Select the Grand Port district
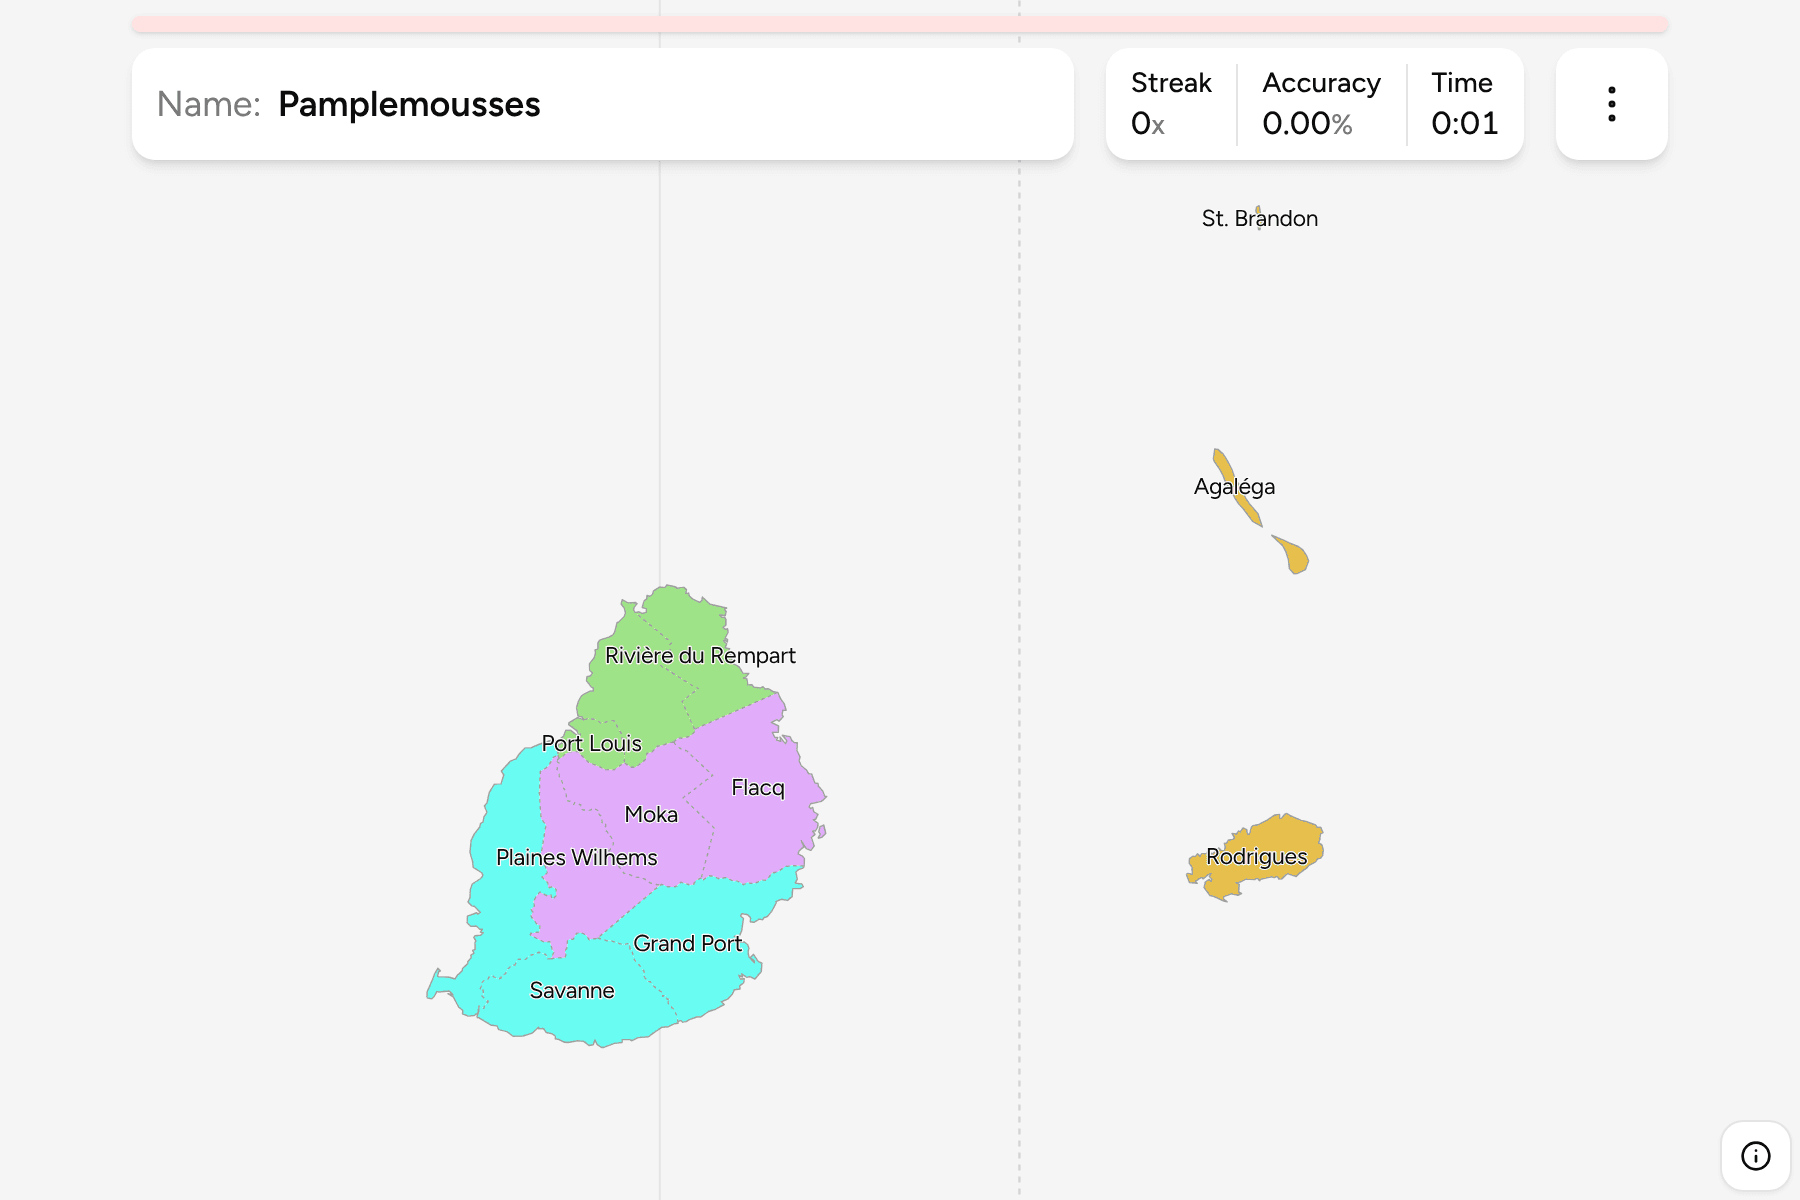 tap(688, 944)
